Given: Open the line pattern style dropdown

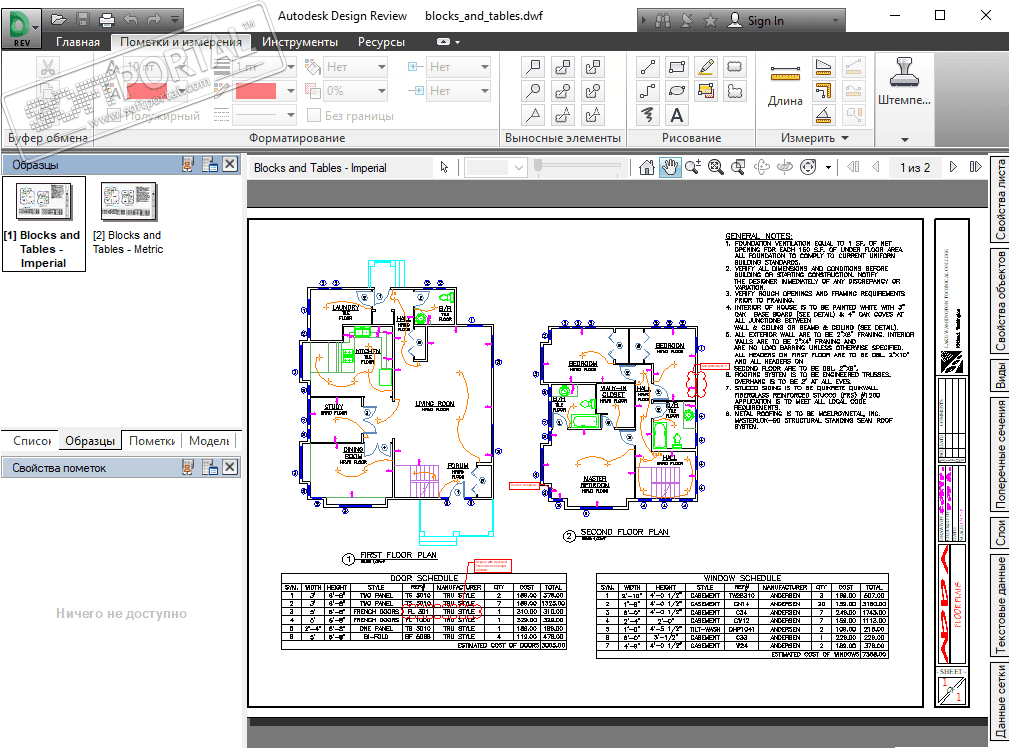Looking at the screenshot, I should [291, 115].
